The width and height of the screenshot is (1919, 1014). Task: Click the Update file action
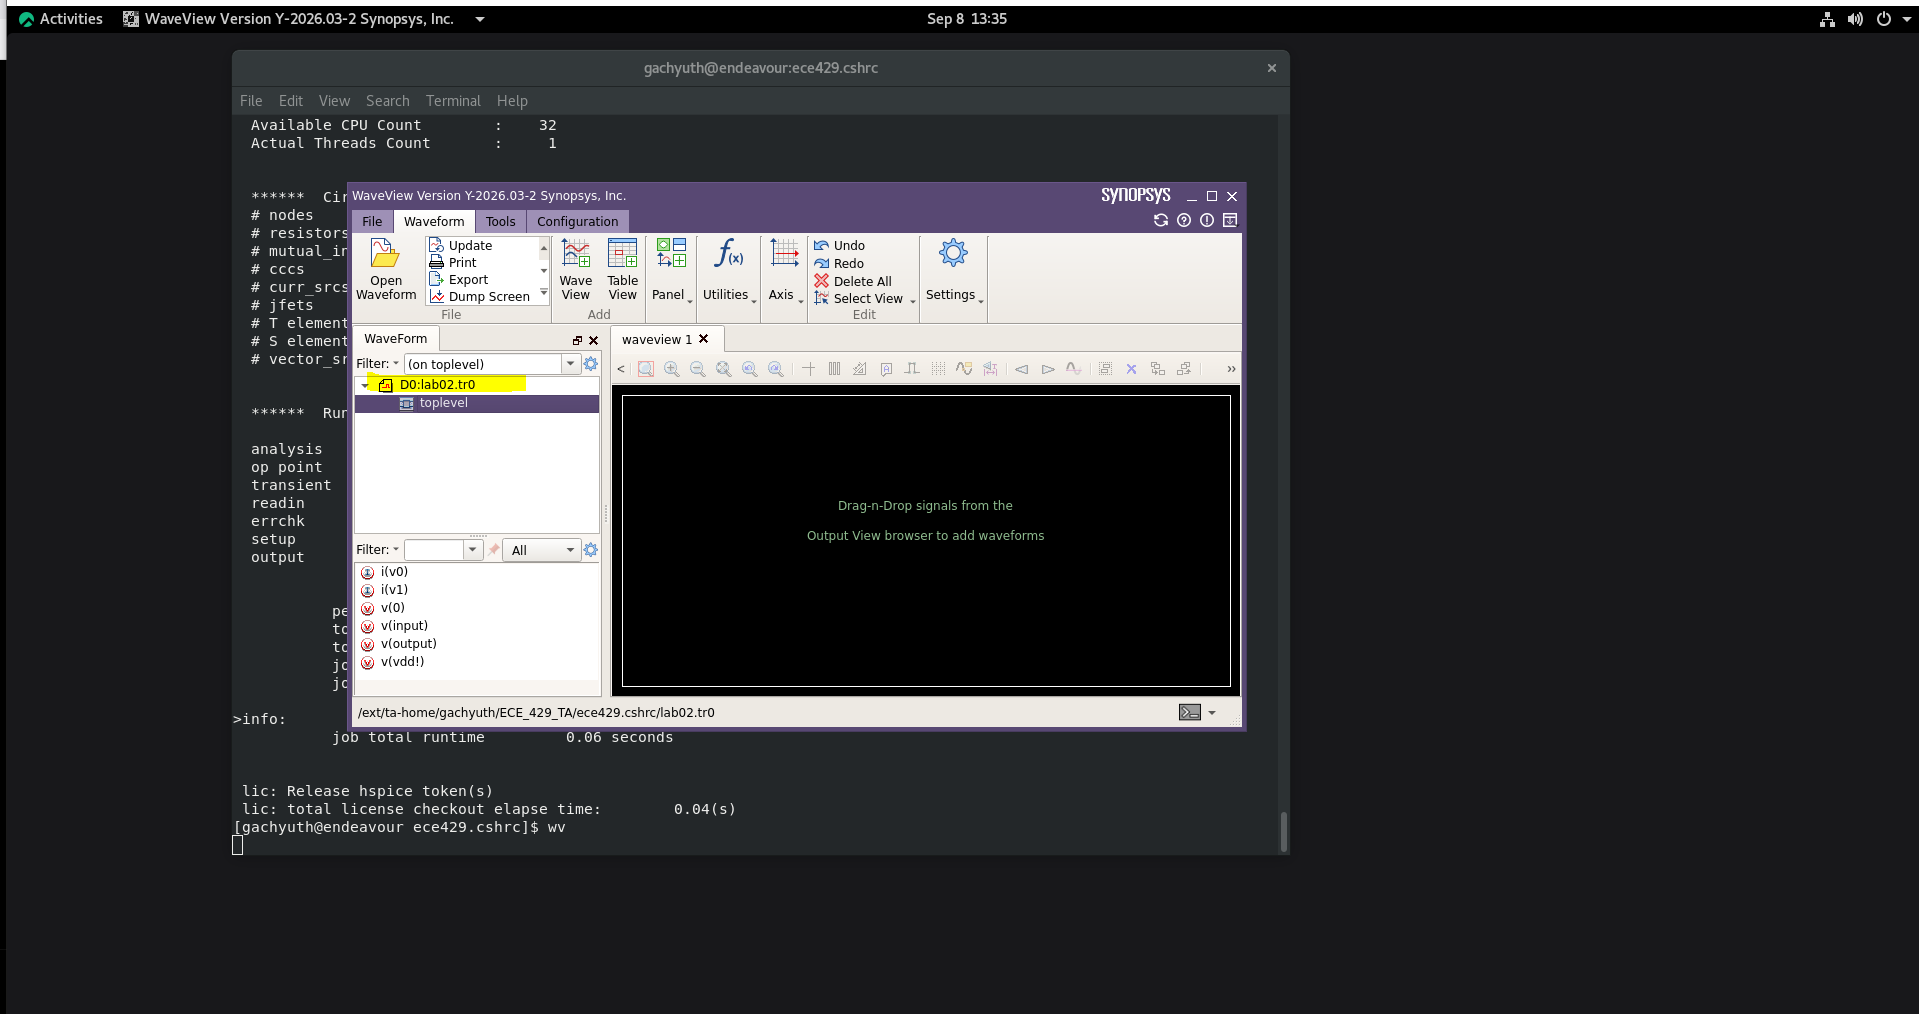coord(461,246)
